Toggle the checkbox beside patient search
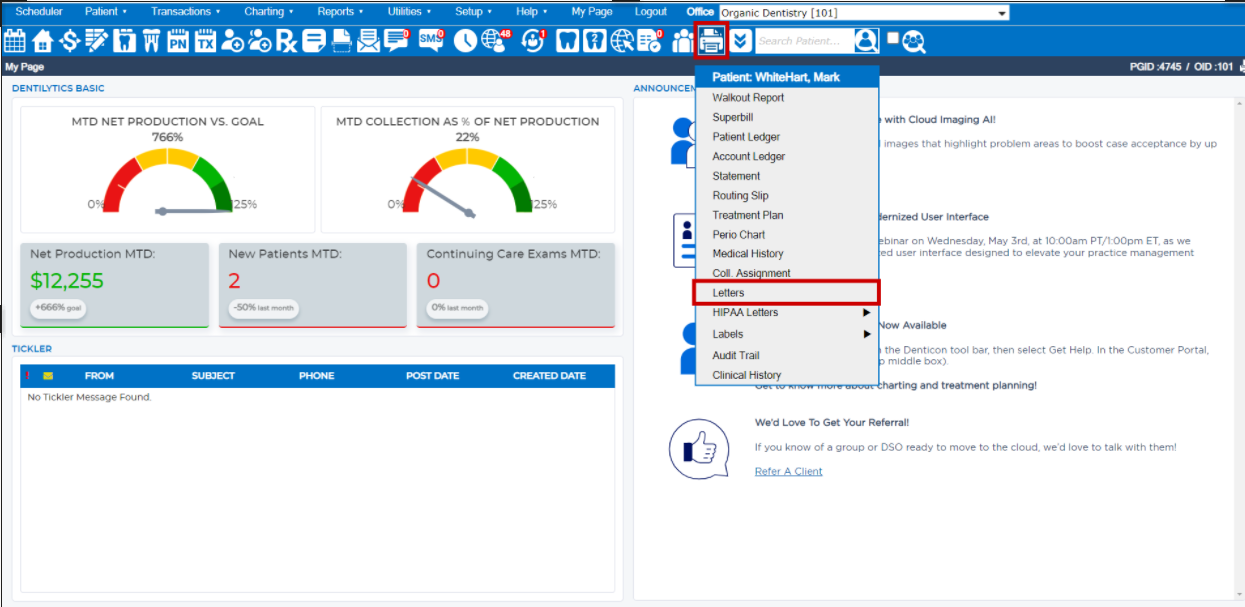 tap(893, 38)
